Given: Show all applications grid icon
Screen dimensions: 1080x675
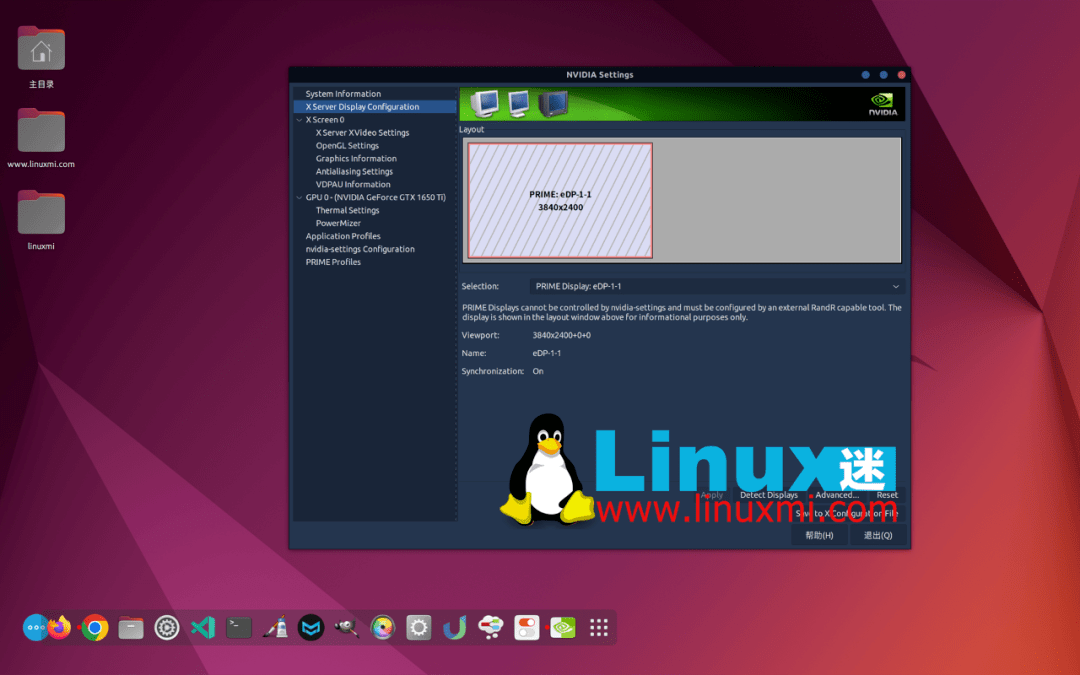Looking at the screenshot, I should coord(599,627).
